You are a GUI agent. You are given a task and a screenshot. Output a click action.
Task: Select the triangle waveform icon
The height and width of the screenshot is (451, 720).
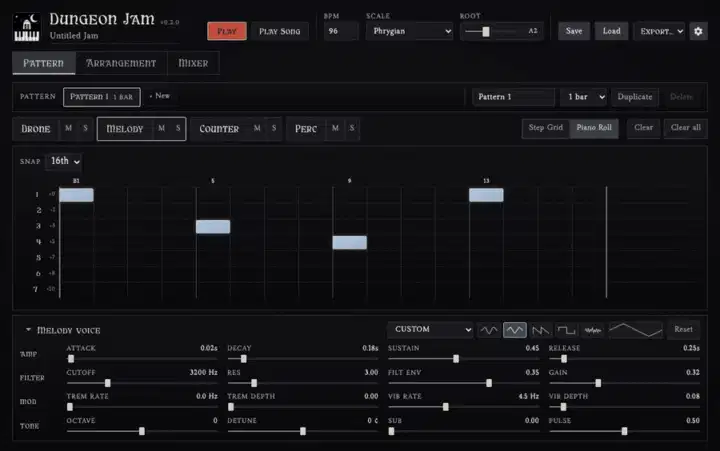(514, 330)
